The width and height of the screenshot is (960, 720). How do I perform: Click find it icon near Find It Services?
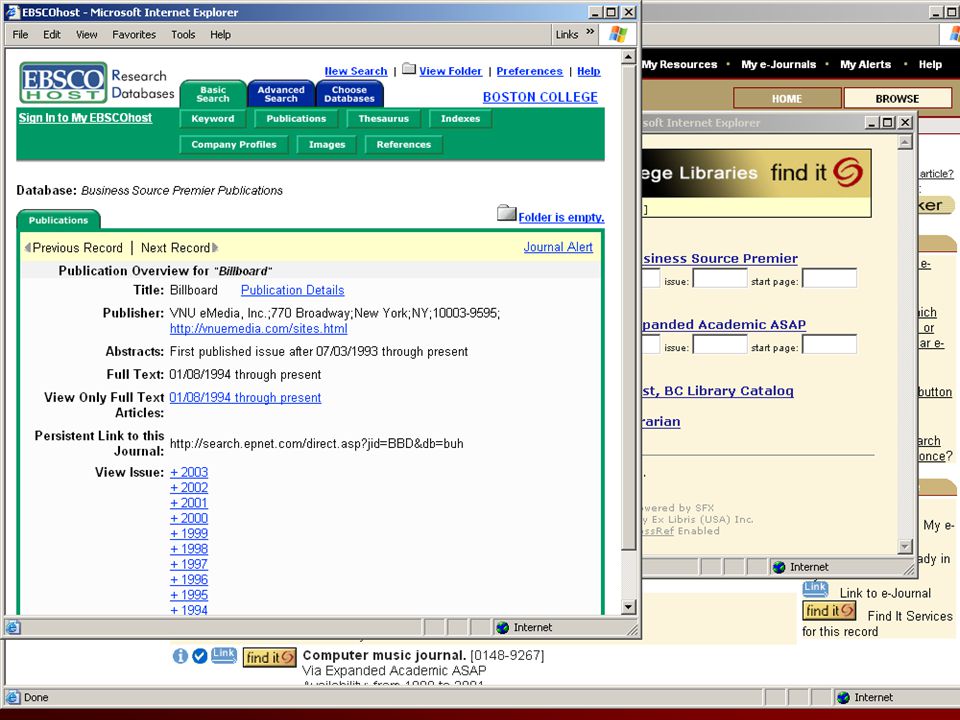pos(829,611)
